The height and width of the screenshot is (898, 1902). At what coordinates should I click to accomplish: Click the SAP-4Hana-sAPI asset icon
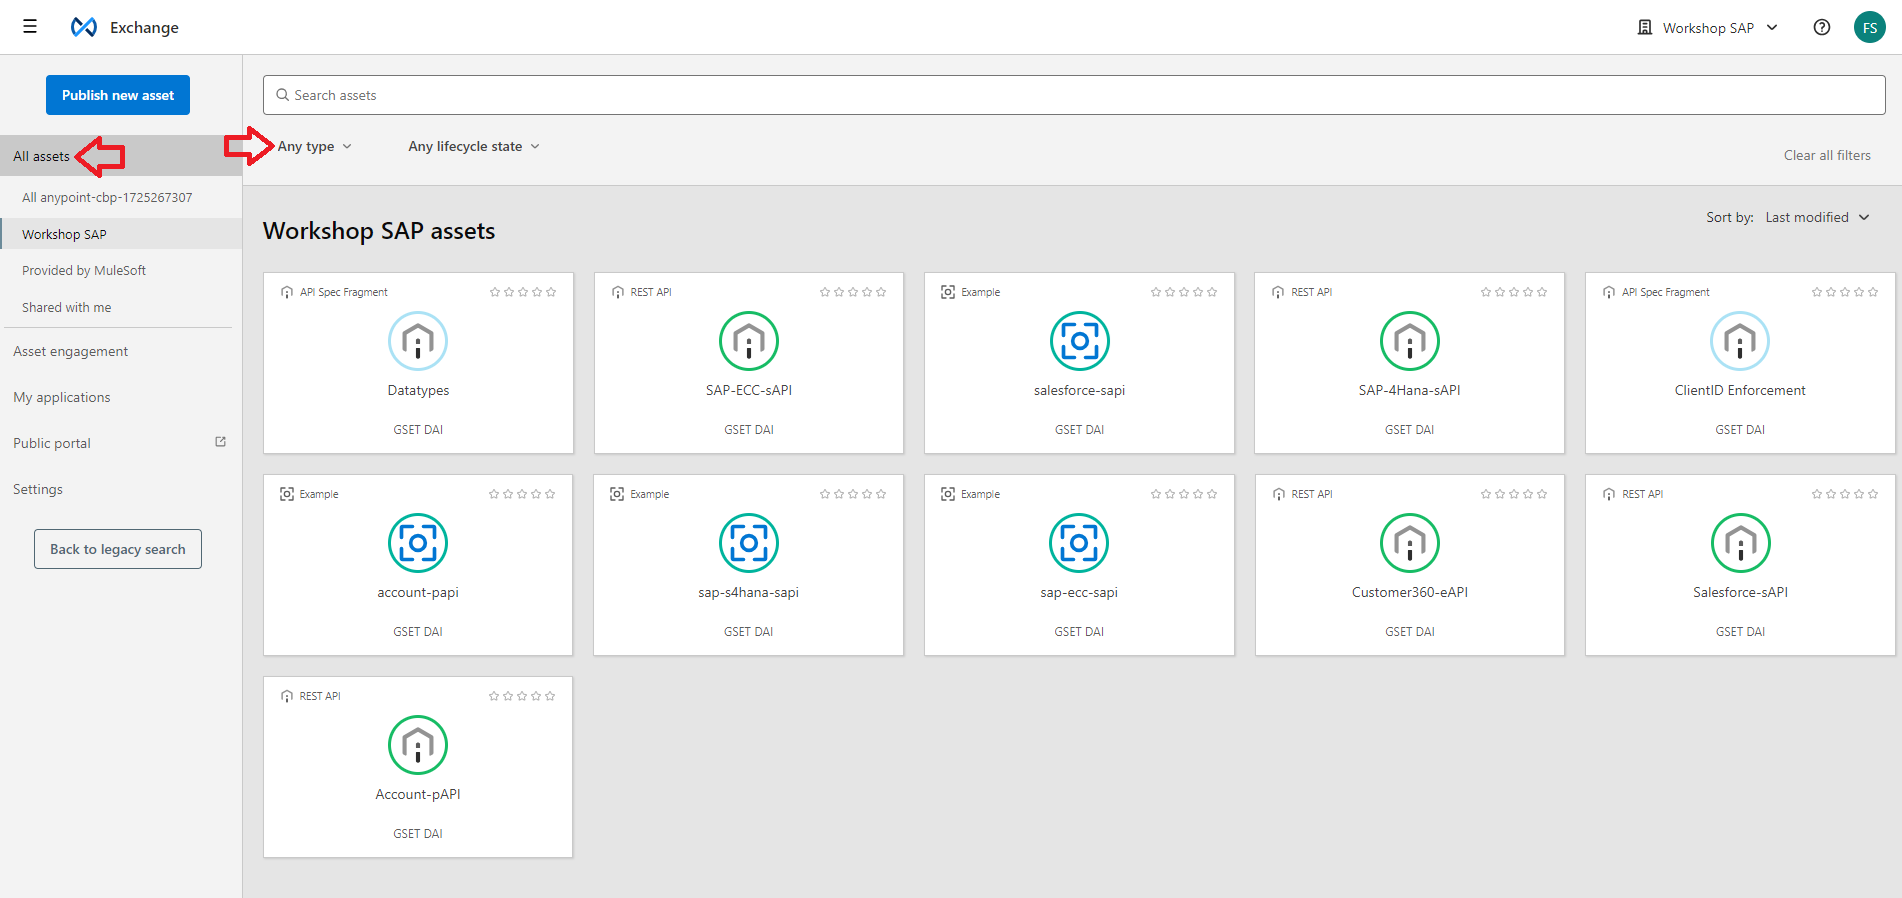[1410, 341]
